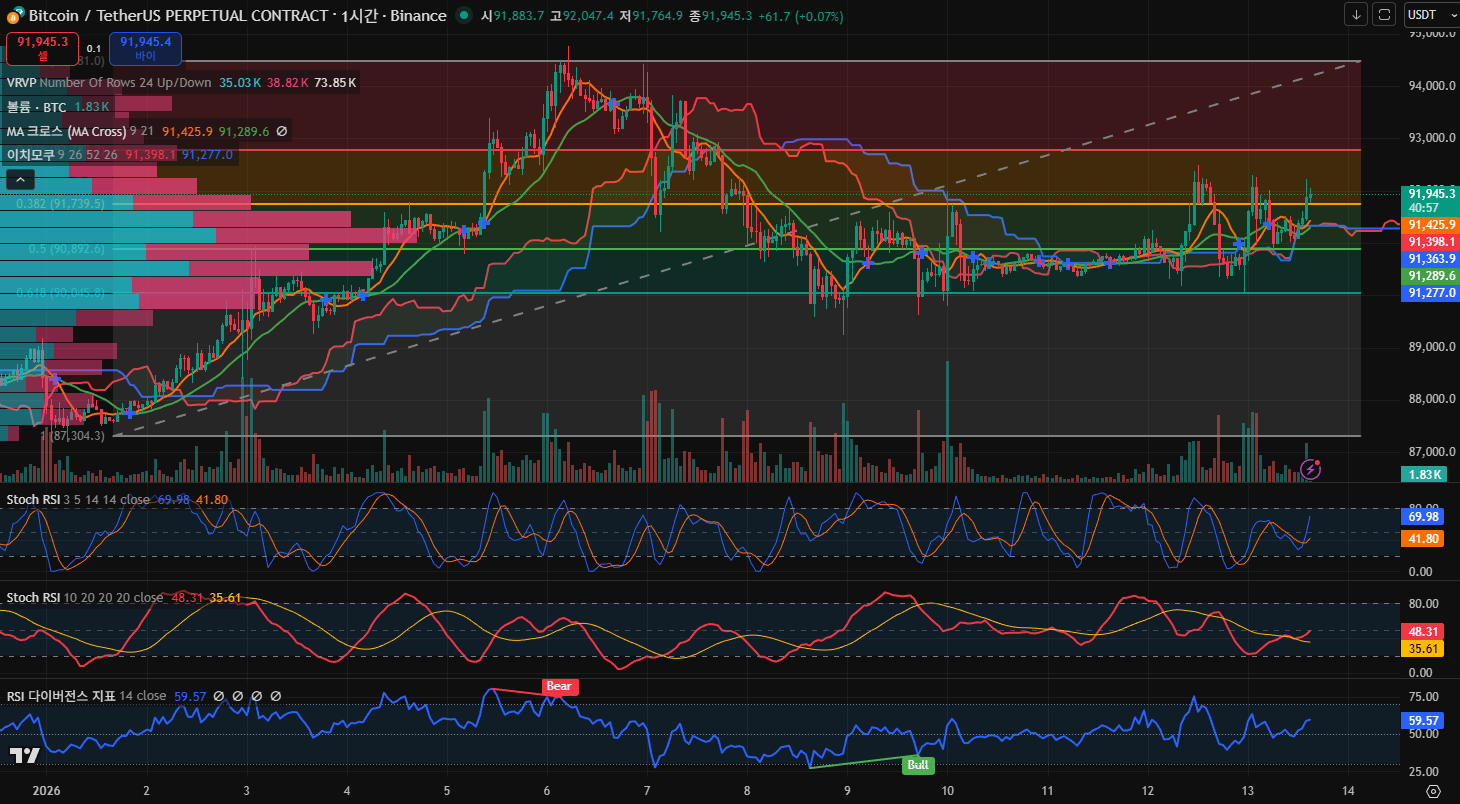The width and height of the screenshot is (1460, 804).
Task: Click the green market status dot
Action: coord(463,16)
